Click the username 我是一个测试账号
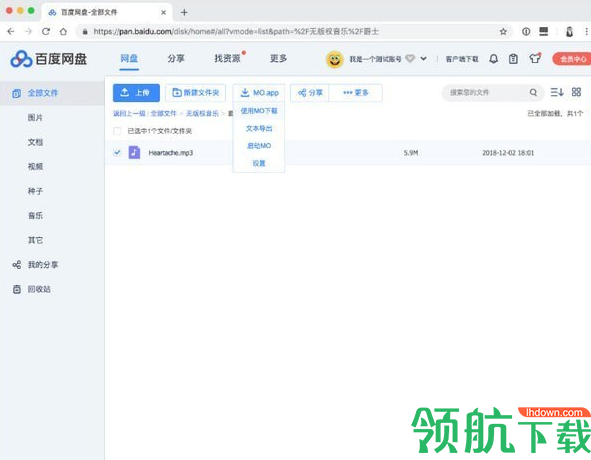591x460 pixels. [x=375, y=59]
